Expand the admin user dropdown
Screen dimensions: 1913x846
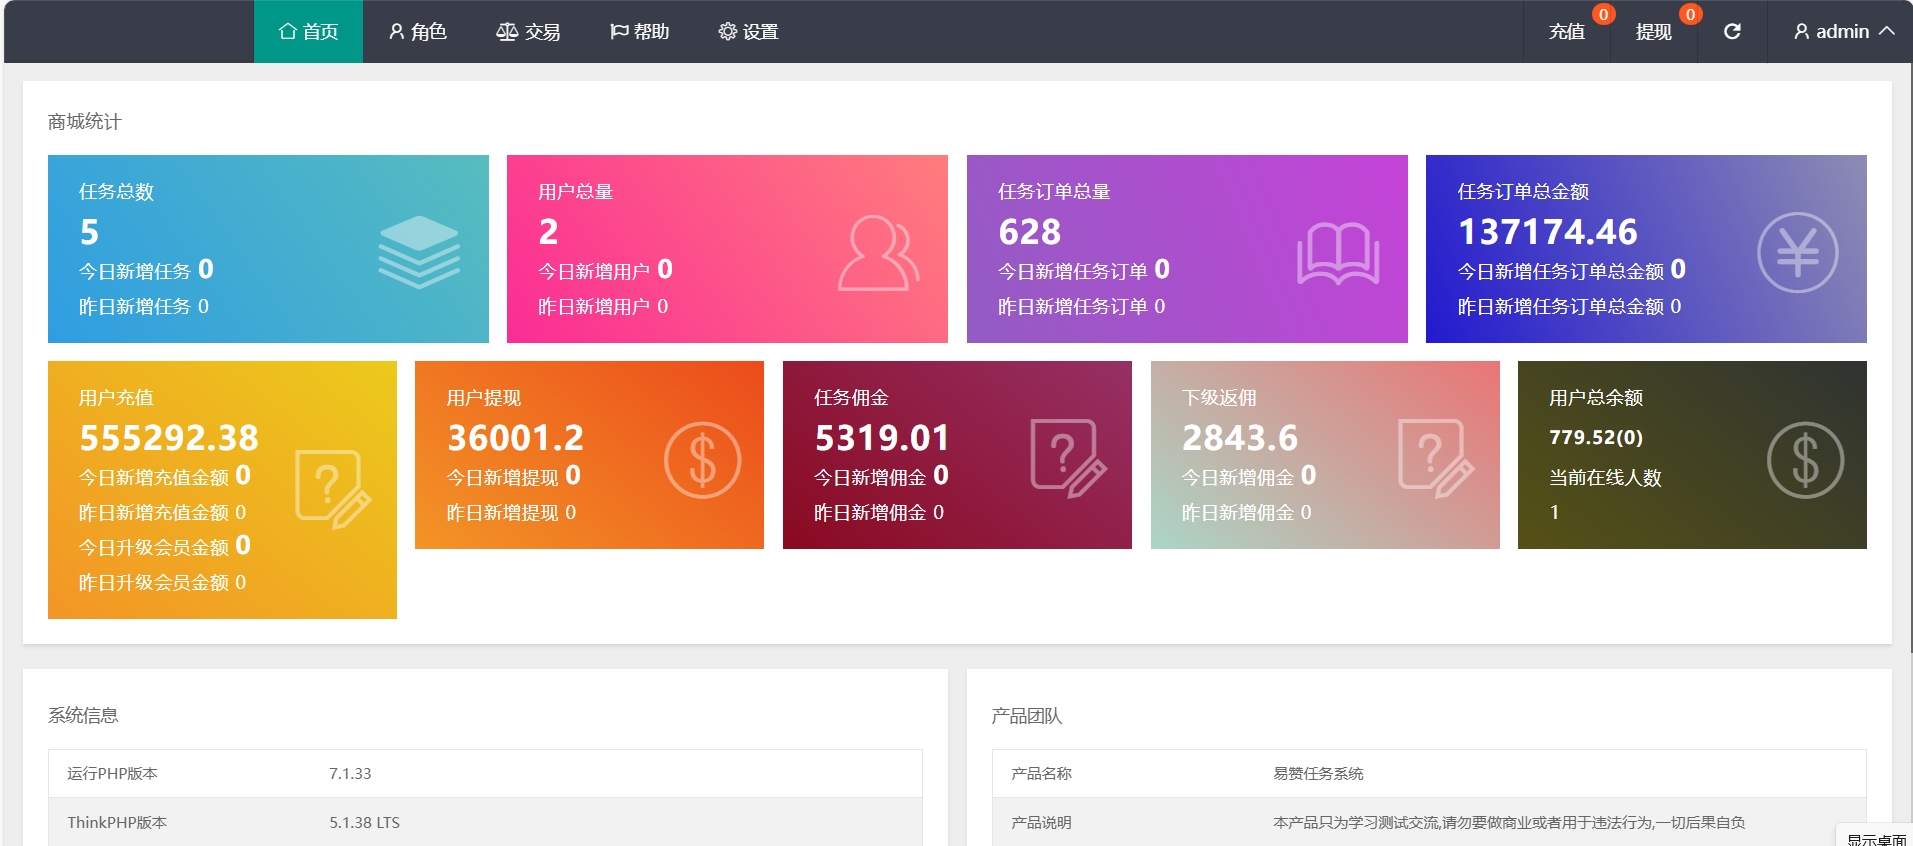click(1844, 32)
